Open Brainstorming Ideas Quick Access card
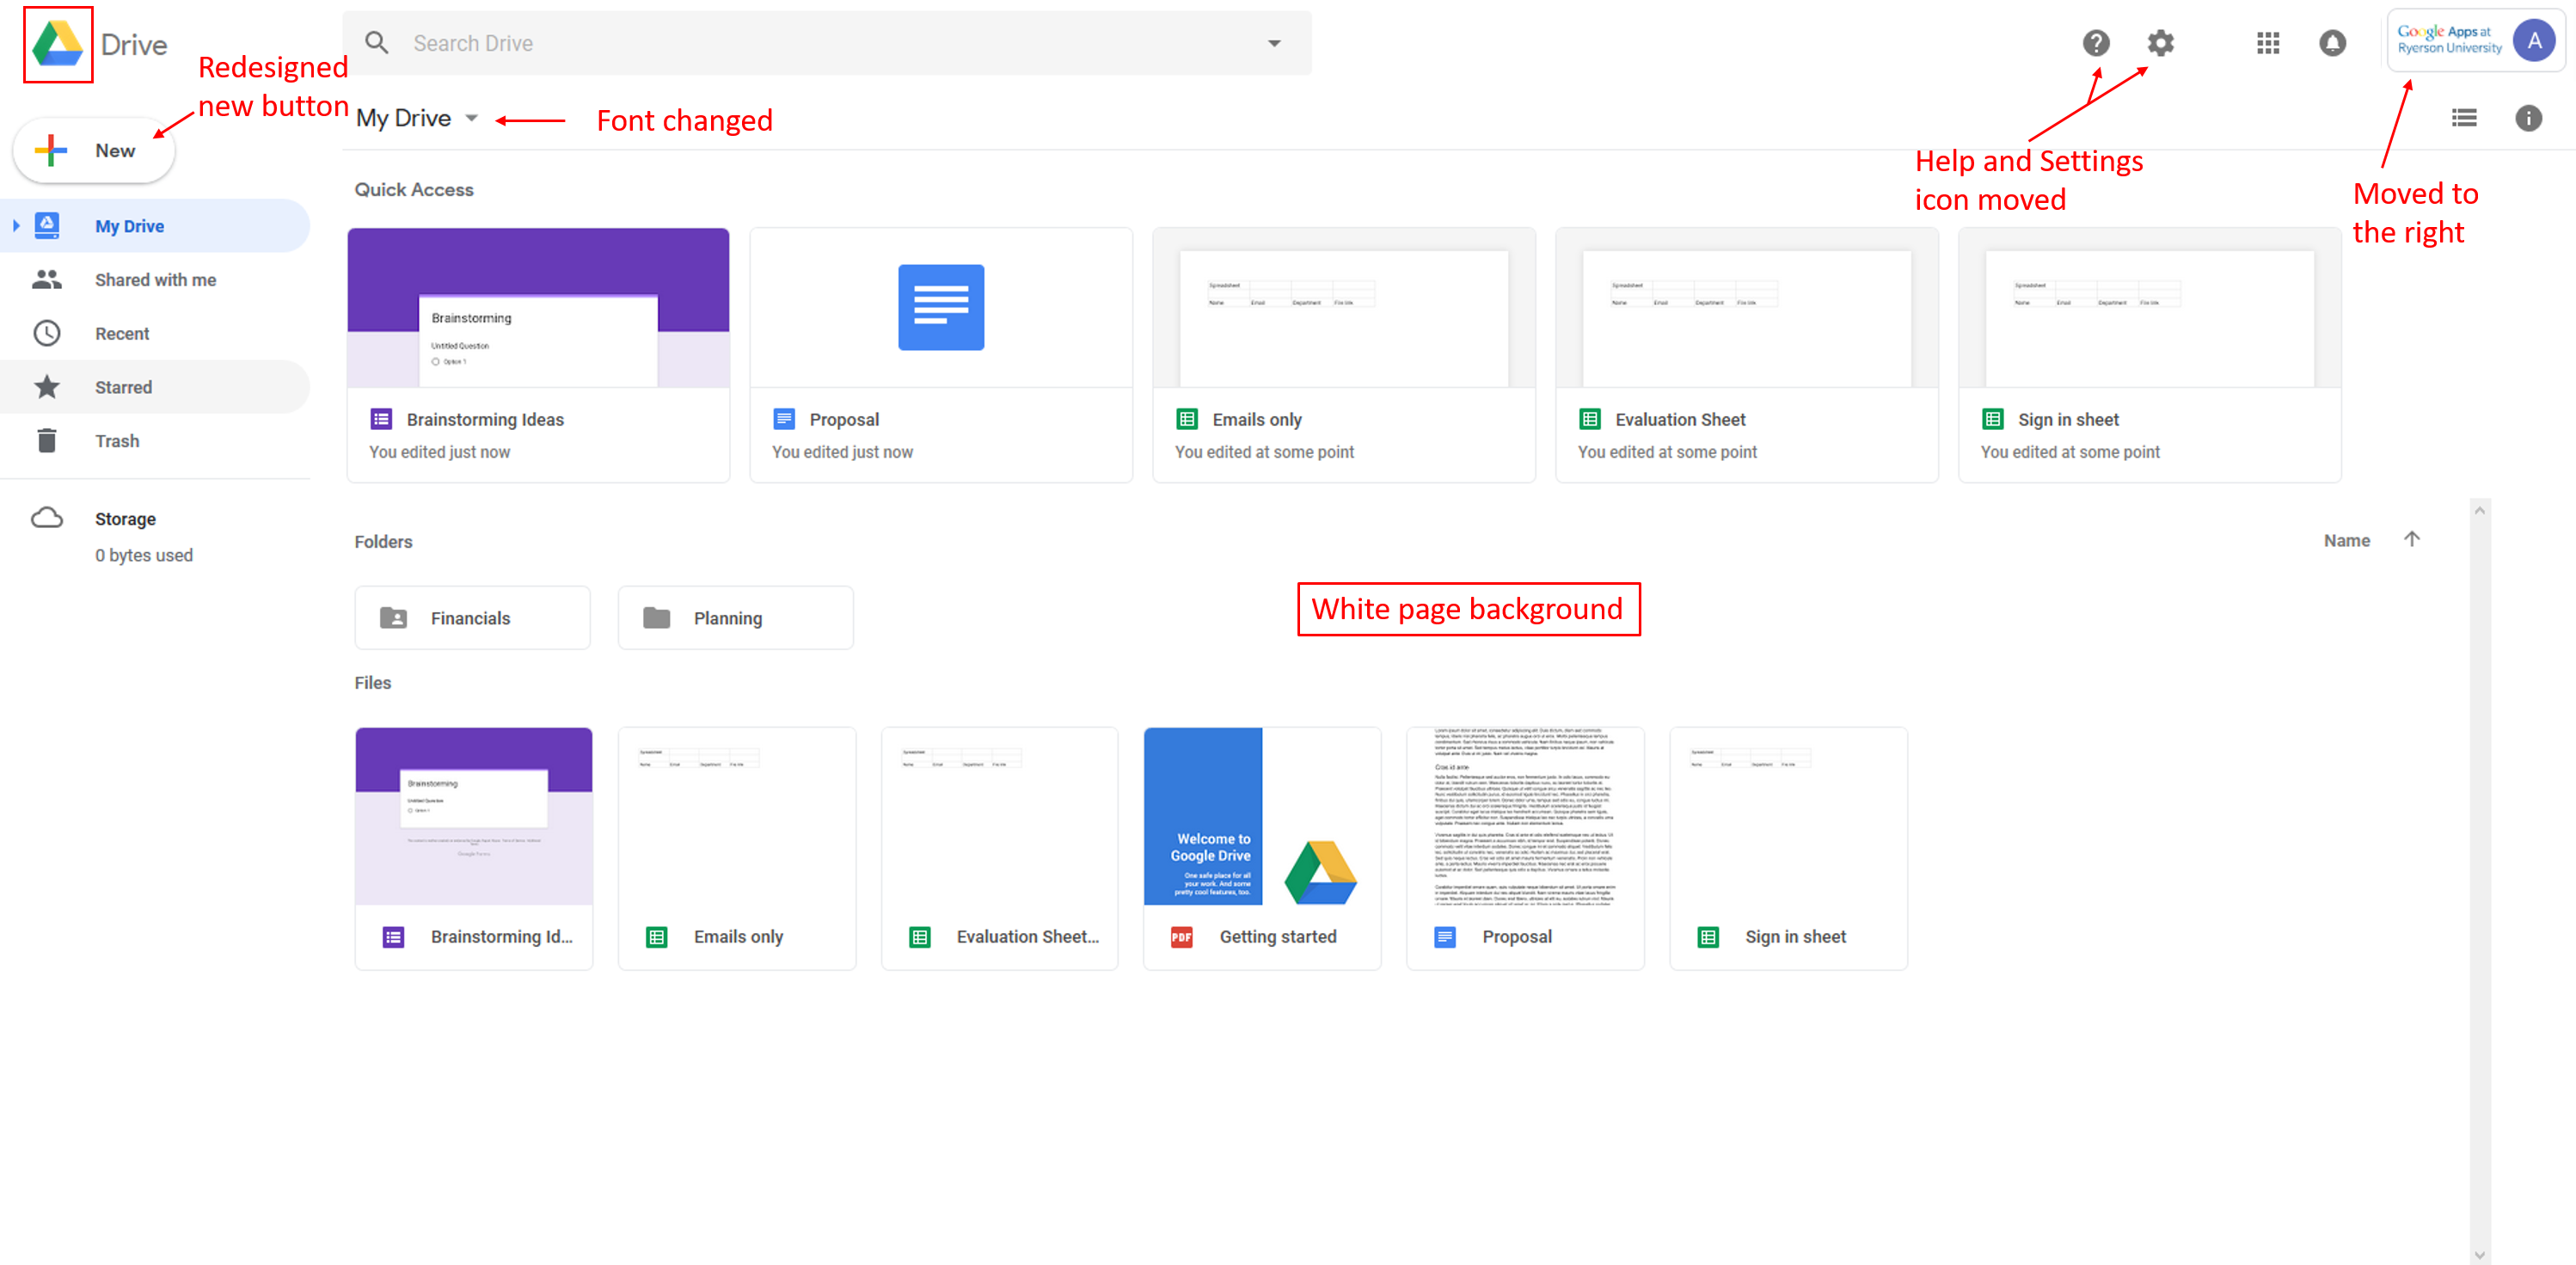 [538, 355]
